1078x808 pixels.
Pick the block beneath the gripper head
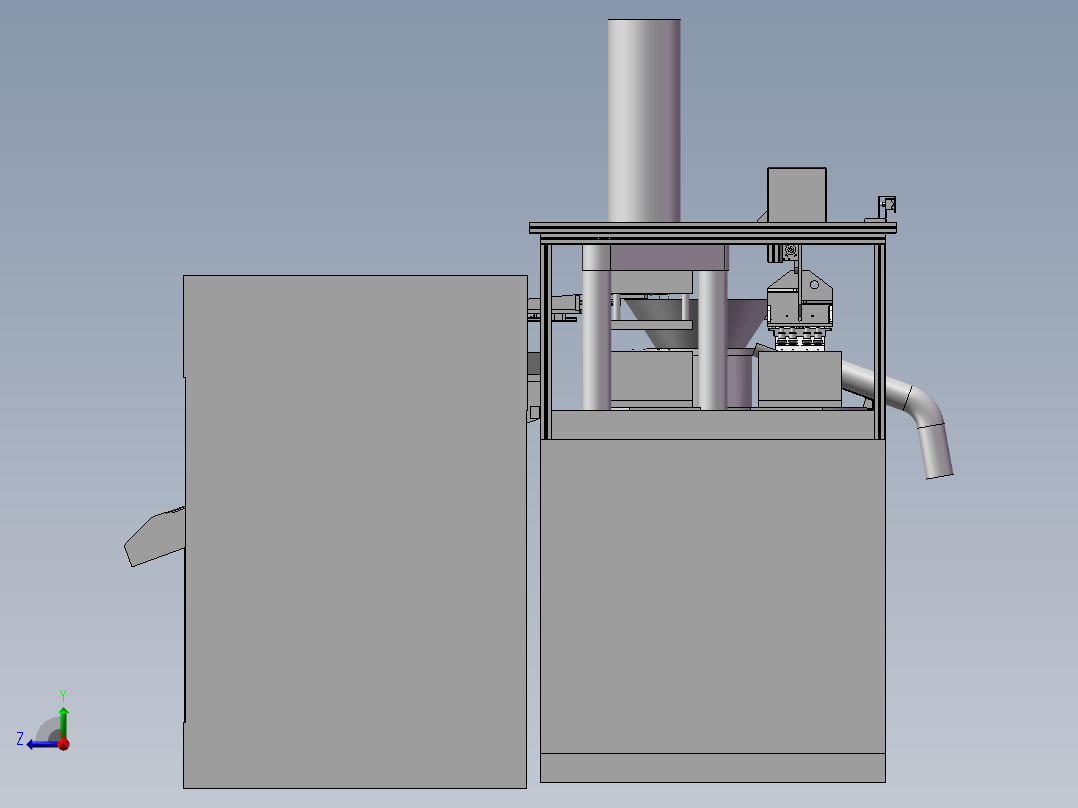(800, 378)
